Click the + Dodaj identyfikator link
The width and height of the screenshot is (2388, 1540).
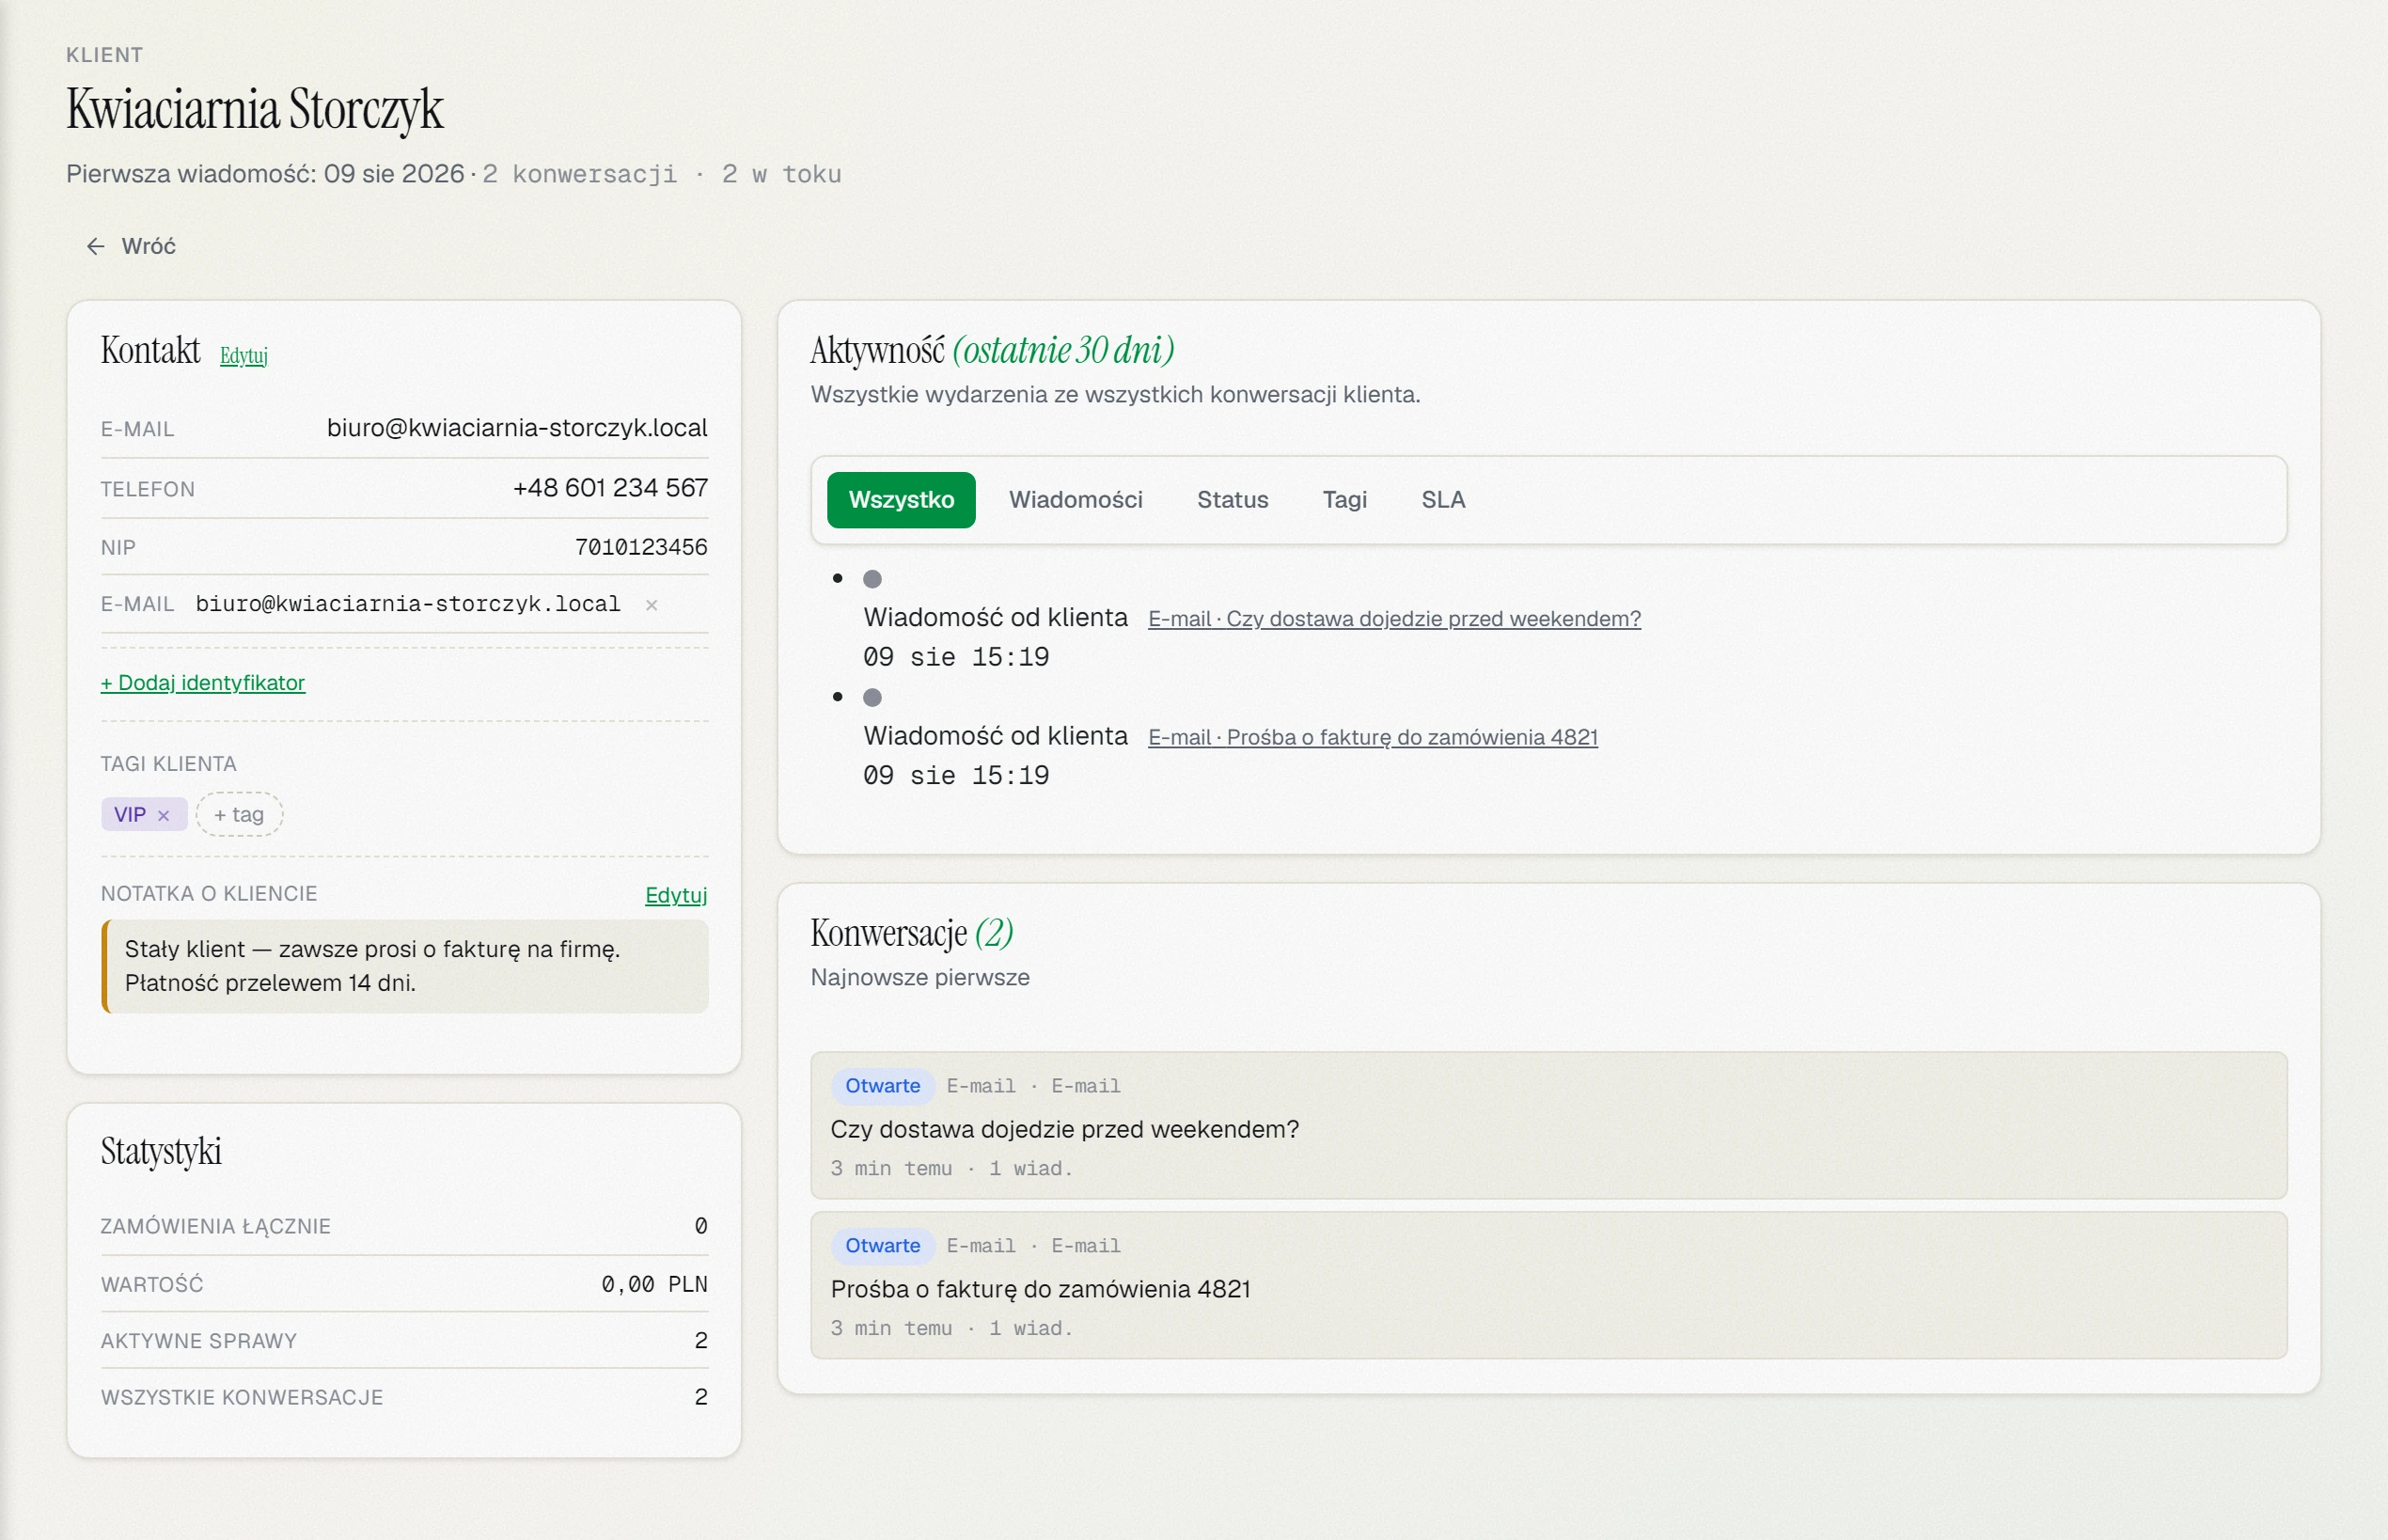pyautogui.click(x=203, y=683)
